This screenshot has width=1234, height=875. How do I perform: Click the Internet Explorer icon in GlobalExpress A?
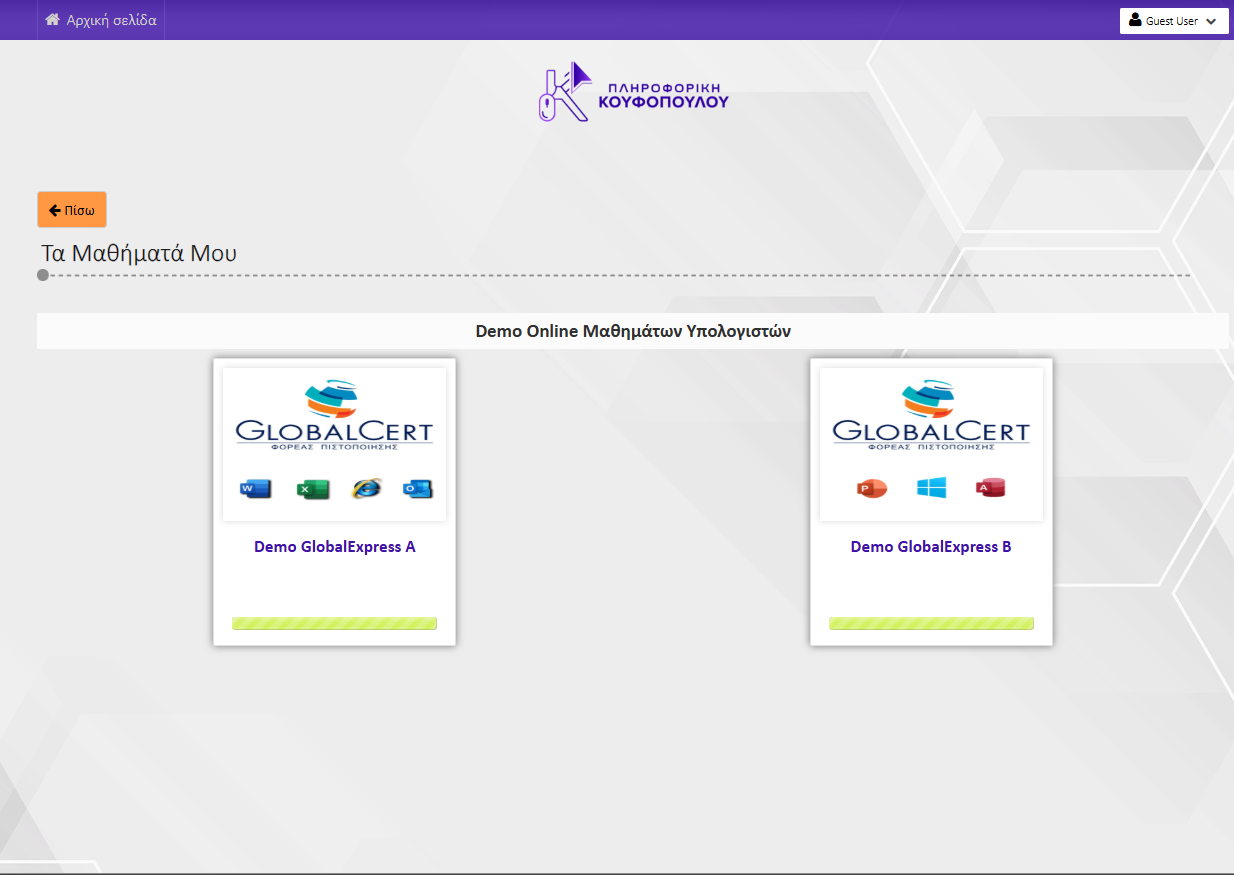click(x=366, y=489)
